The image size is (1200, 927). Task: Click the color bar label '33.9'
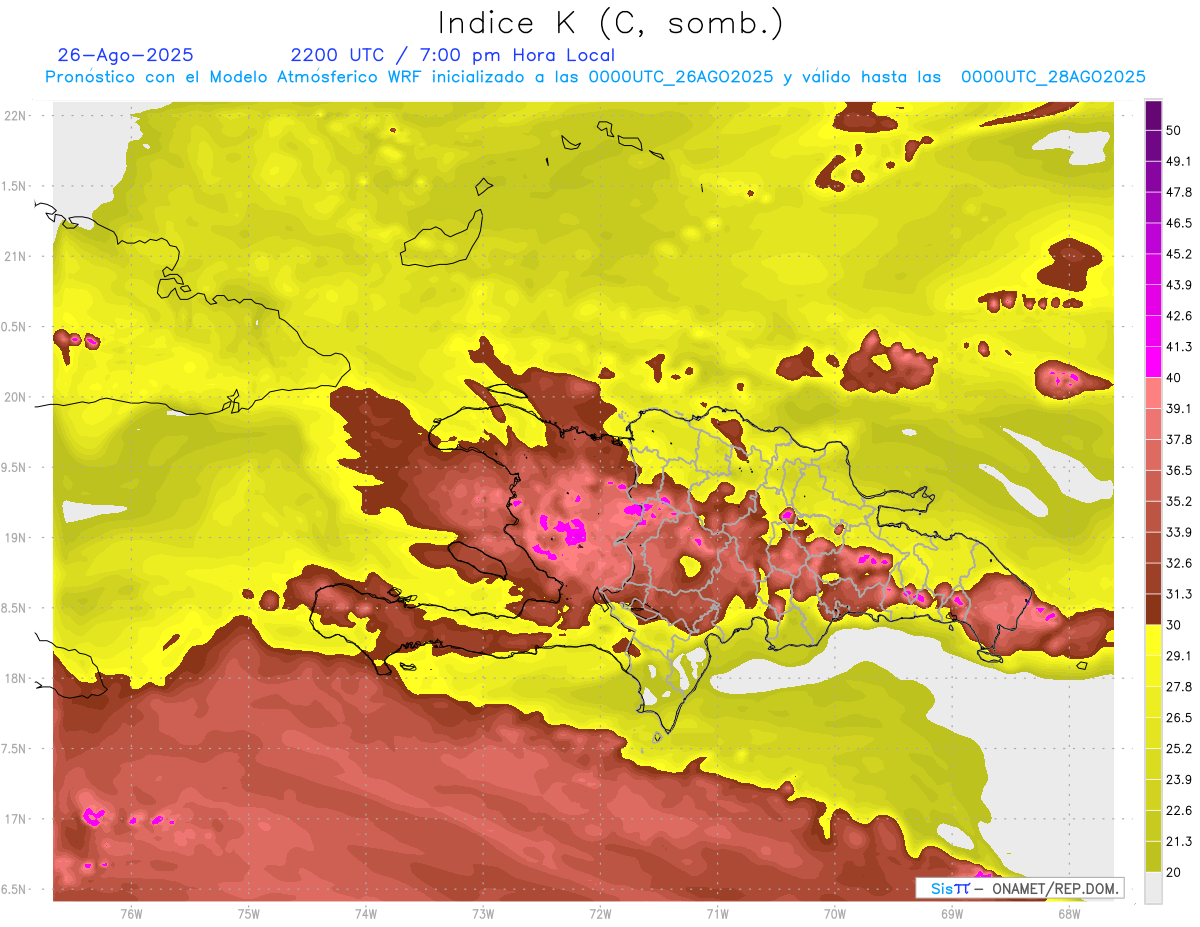[1178, 532]
